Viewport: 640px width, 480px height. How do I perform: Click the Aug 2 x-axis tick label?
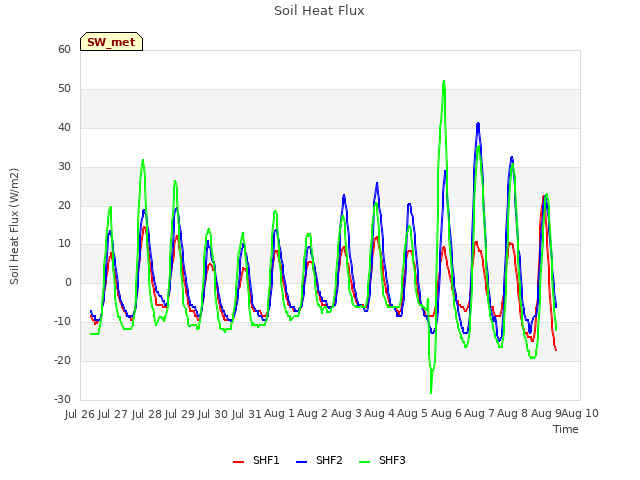[x=312, y=413]
